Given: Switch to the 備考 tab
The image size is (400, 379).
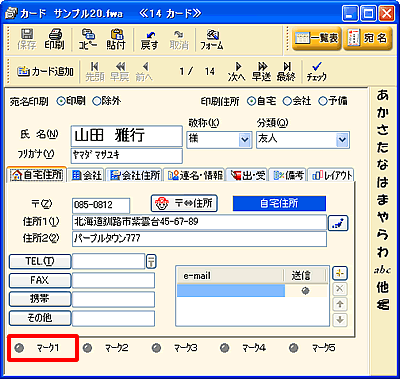Looking at the screenshot, I should pyautogui.click(x=288, y=175).
